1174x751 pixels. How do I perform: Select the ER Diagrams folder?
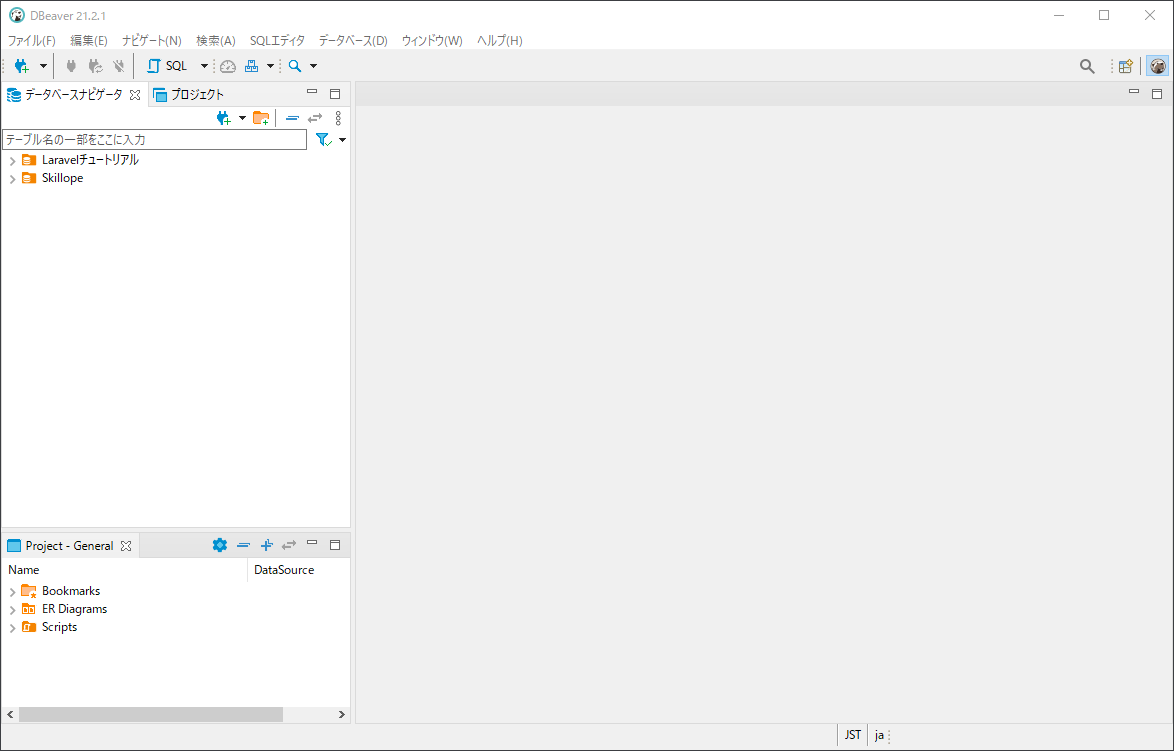pos(74,609)
